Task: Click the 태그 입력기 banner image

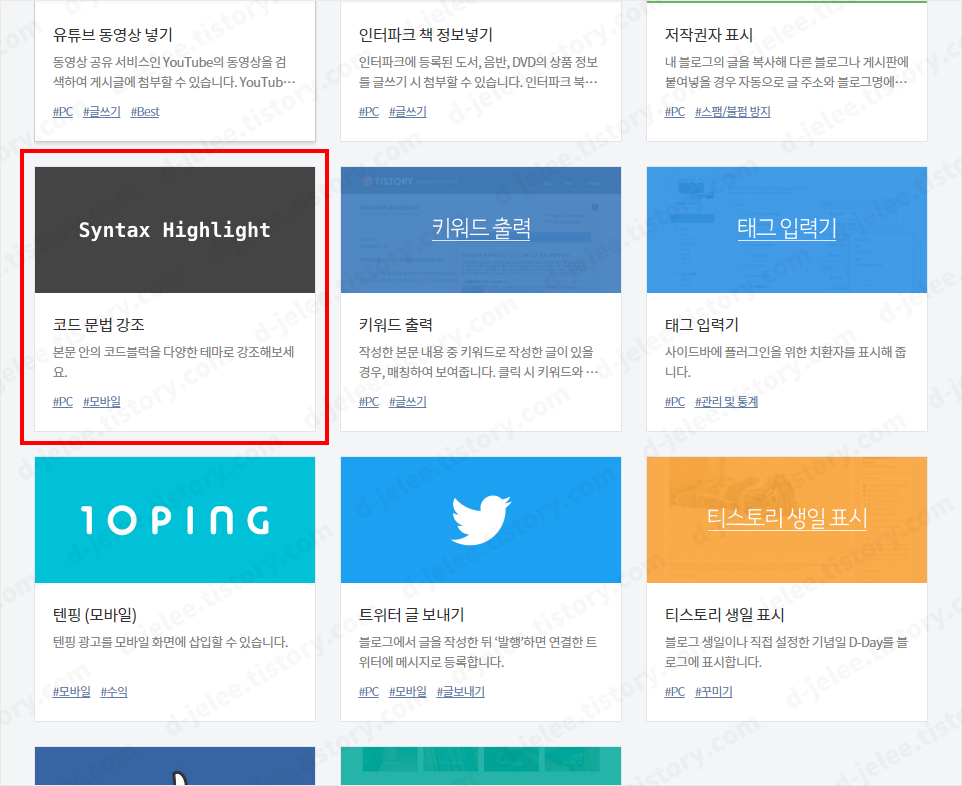Action: pos(786,229)
